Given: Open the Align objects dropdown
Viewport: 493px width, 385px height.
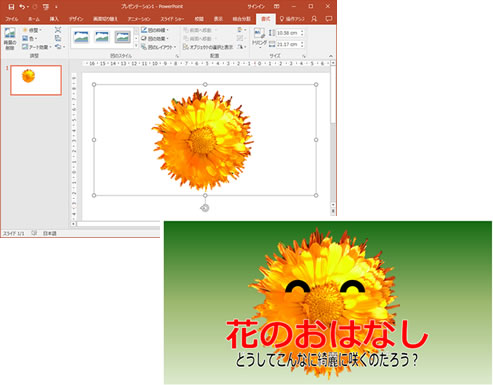Looking at the screenshot, I should 242,30.
